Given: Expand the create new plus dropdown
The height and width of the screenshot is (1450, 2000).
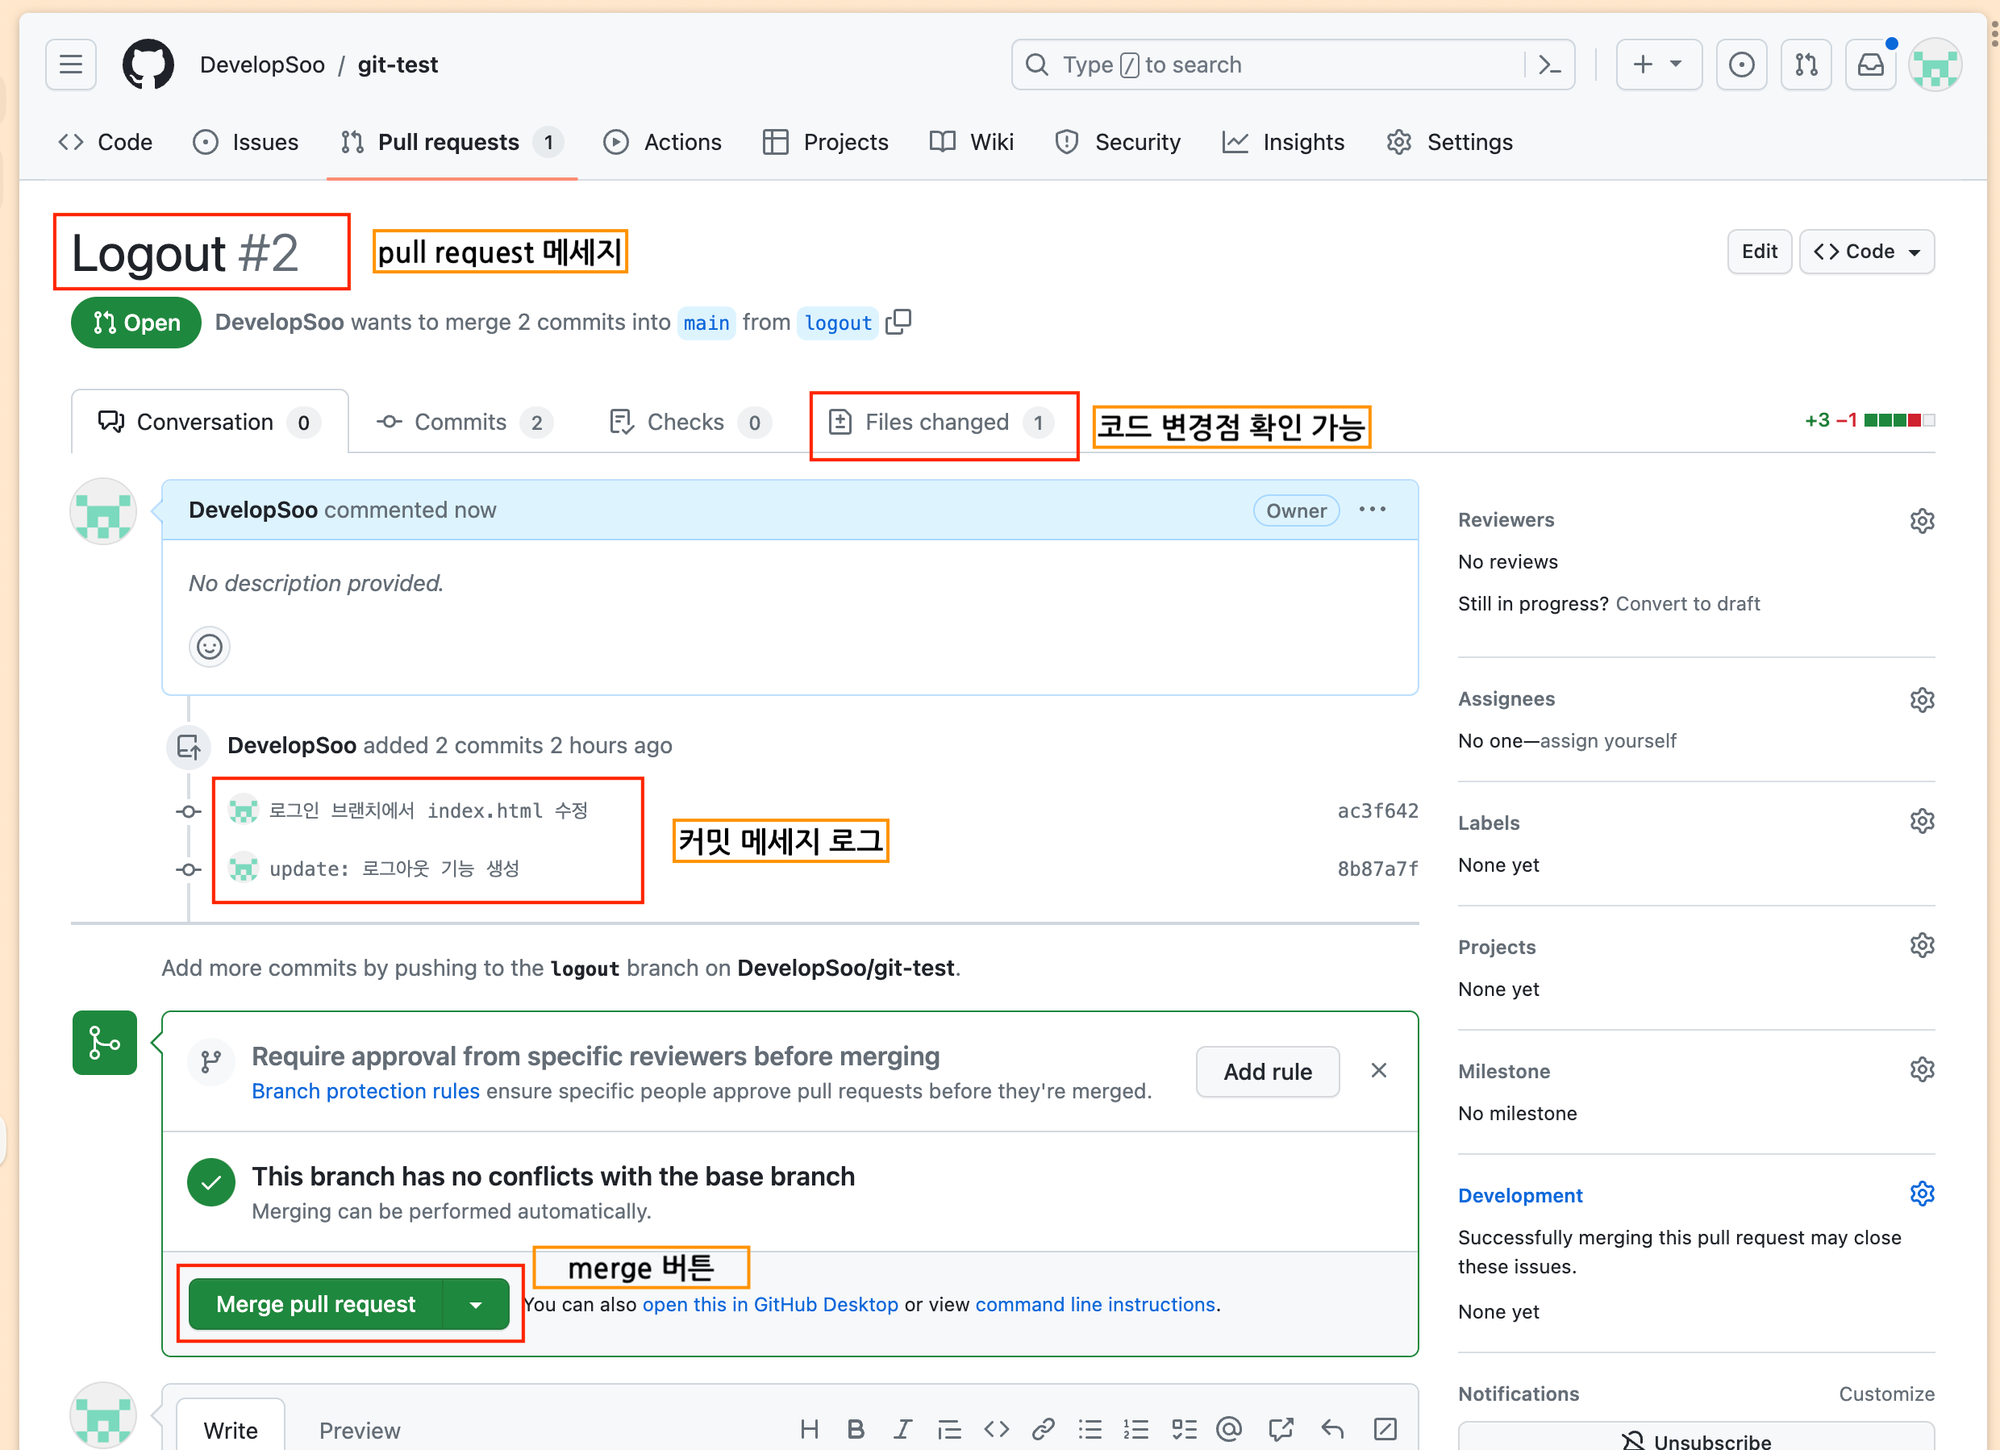Looking at the screenshot, I should (1658, 65).
